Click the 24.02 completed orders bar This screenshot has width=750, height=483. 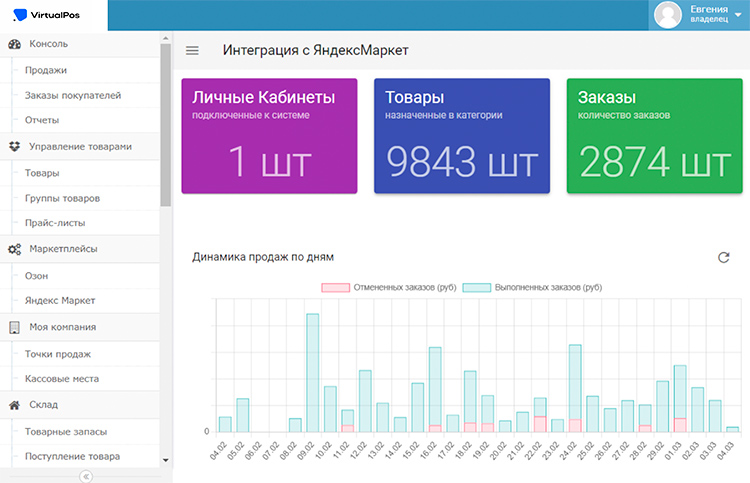coord(575,382)
